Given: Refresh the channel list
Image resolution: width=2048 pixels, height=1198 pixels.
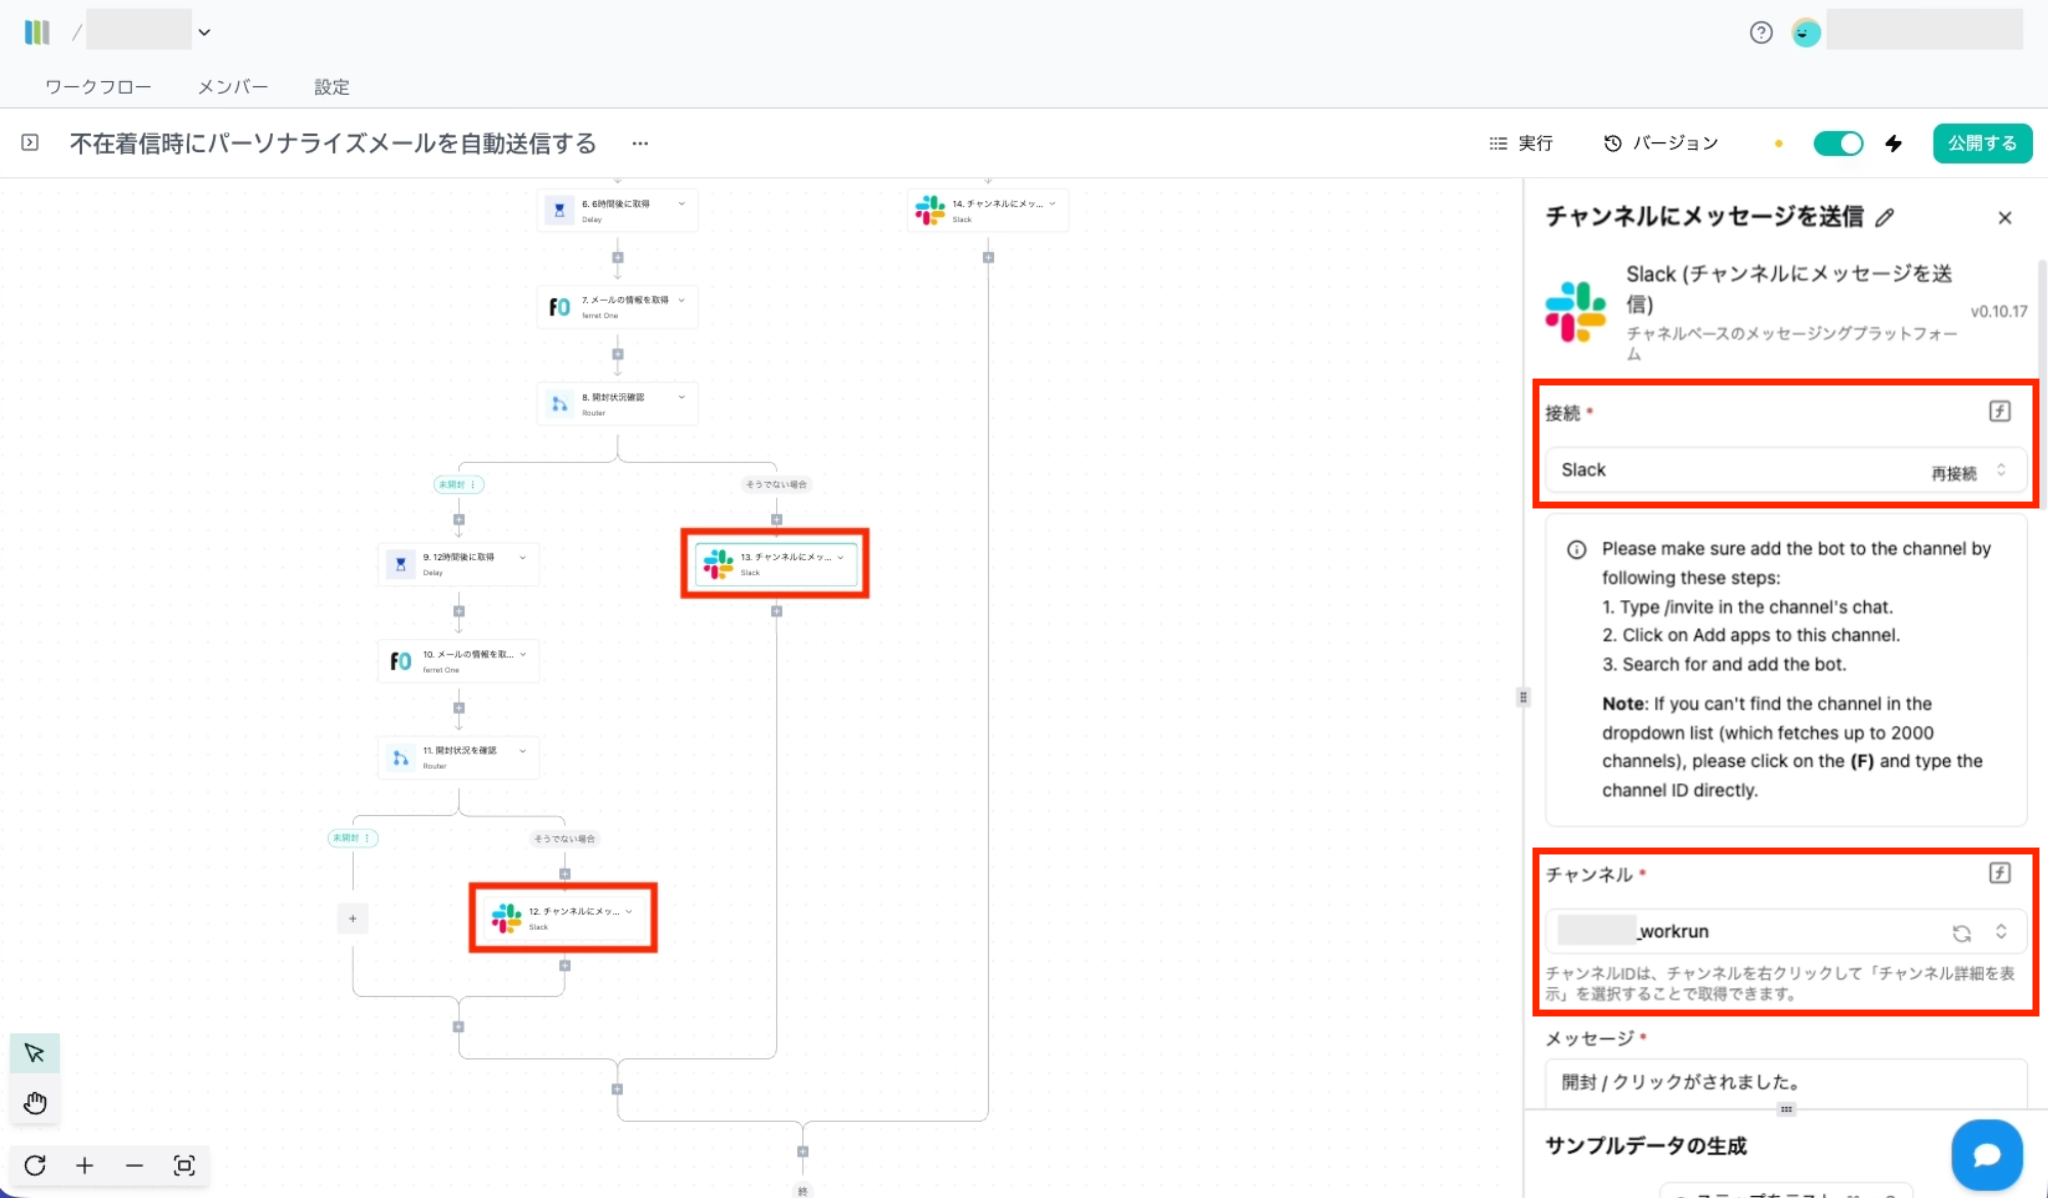Looking at the screenshot, I should (1961, 933).
